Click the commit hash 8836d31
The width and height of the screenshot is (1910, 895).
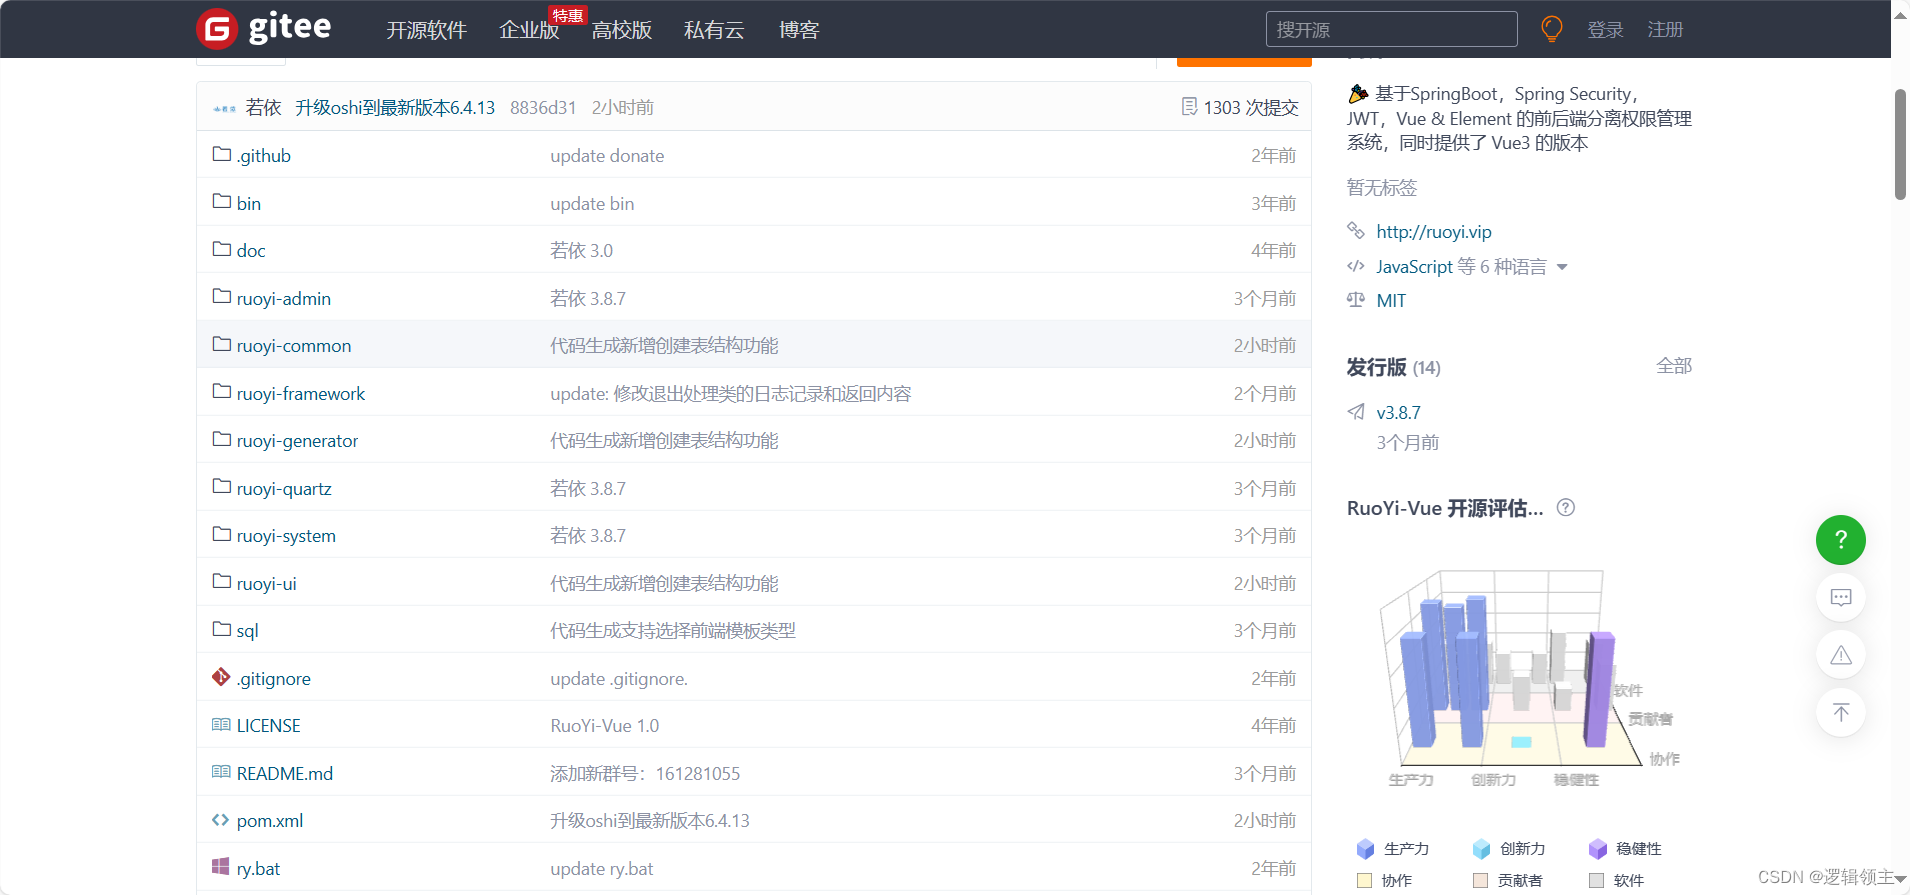coord(543,107)
